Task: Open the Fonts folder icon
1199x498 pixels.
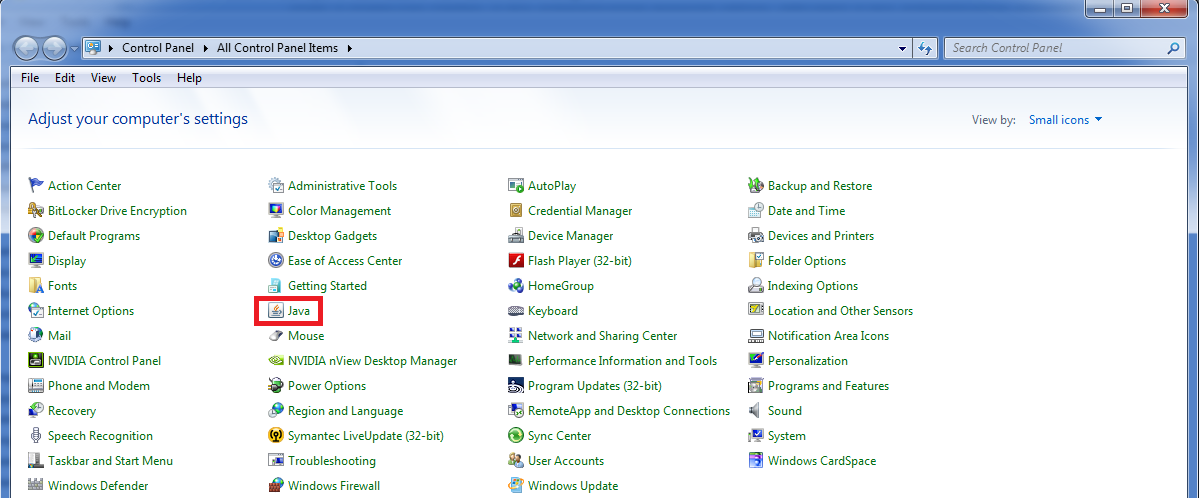Action: [36, 285]
